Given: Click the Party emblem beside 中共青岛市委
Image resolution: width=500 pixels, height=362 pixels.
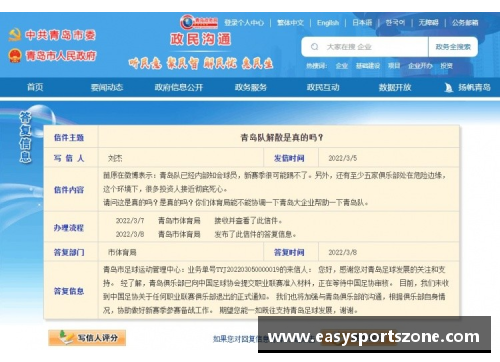Looking at the screenshot, I should (15, 35).
